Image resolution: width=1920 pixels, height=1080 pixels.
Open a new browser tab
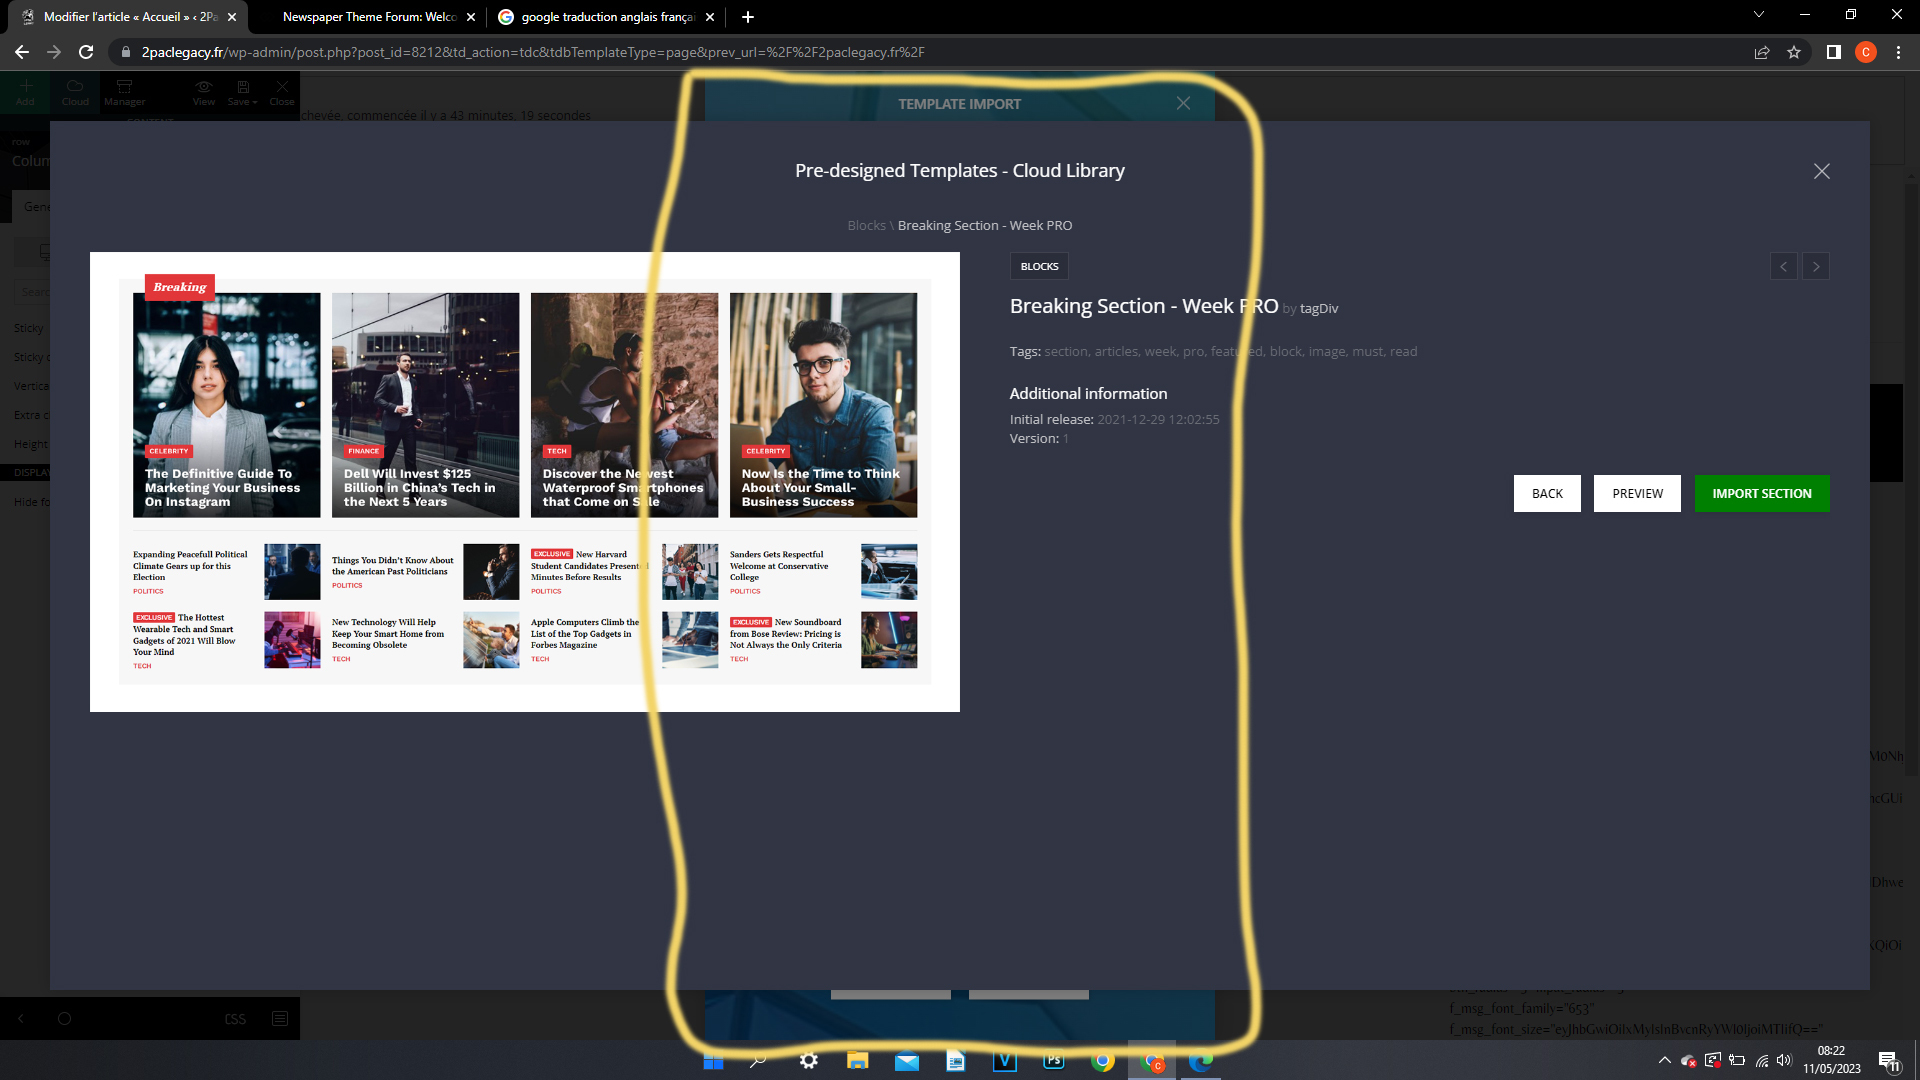click(748, 17)
